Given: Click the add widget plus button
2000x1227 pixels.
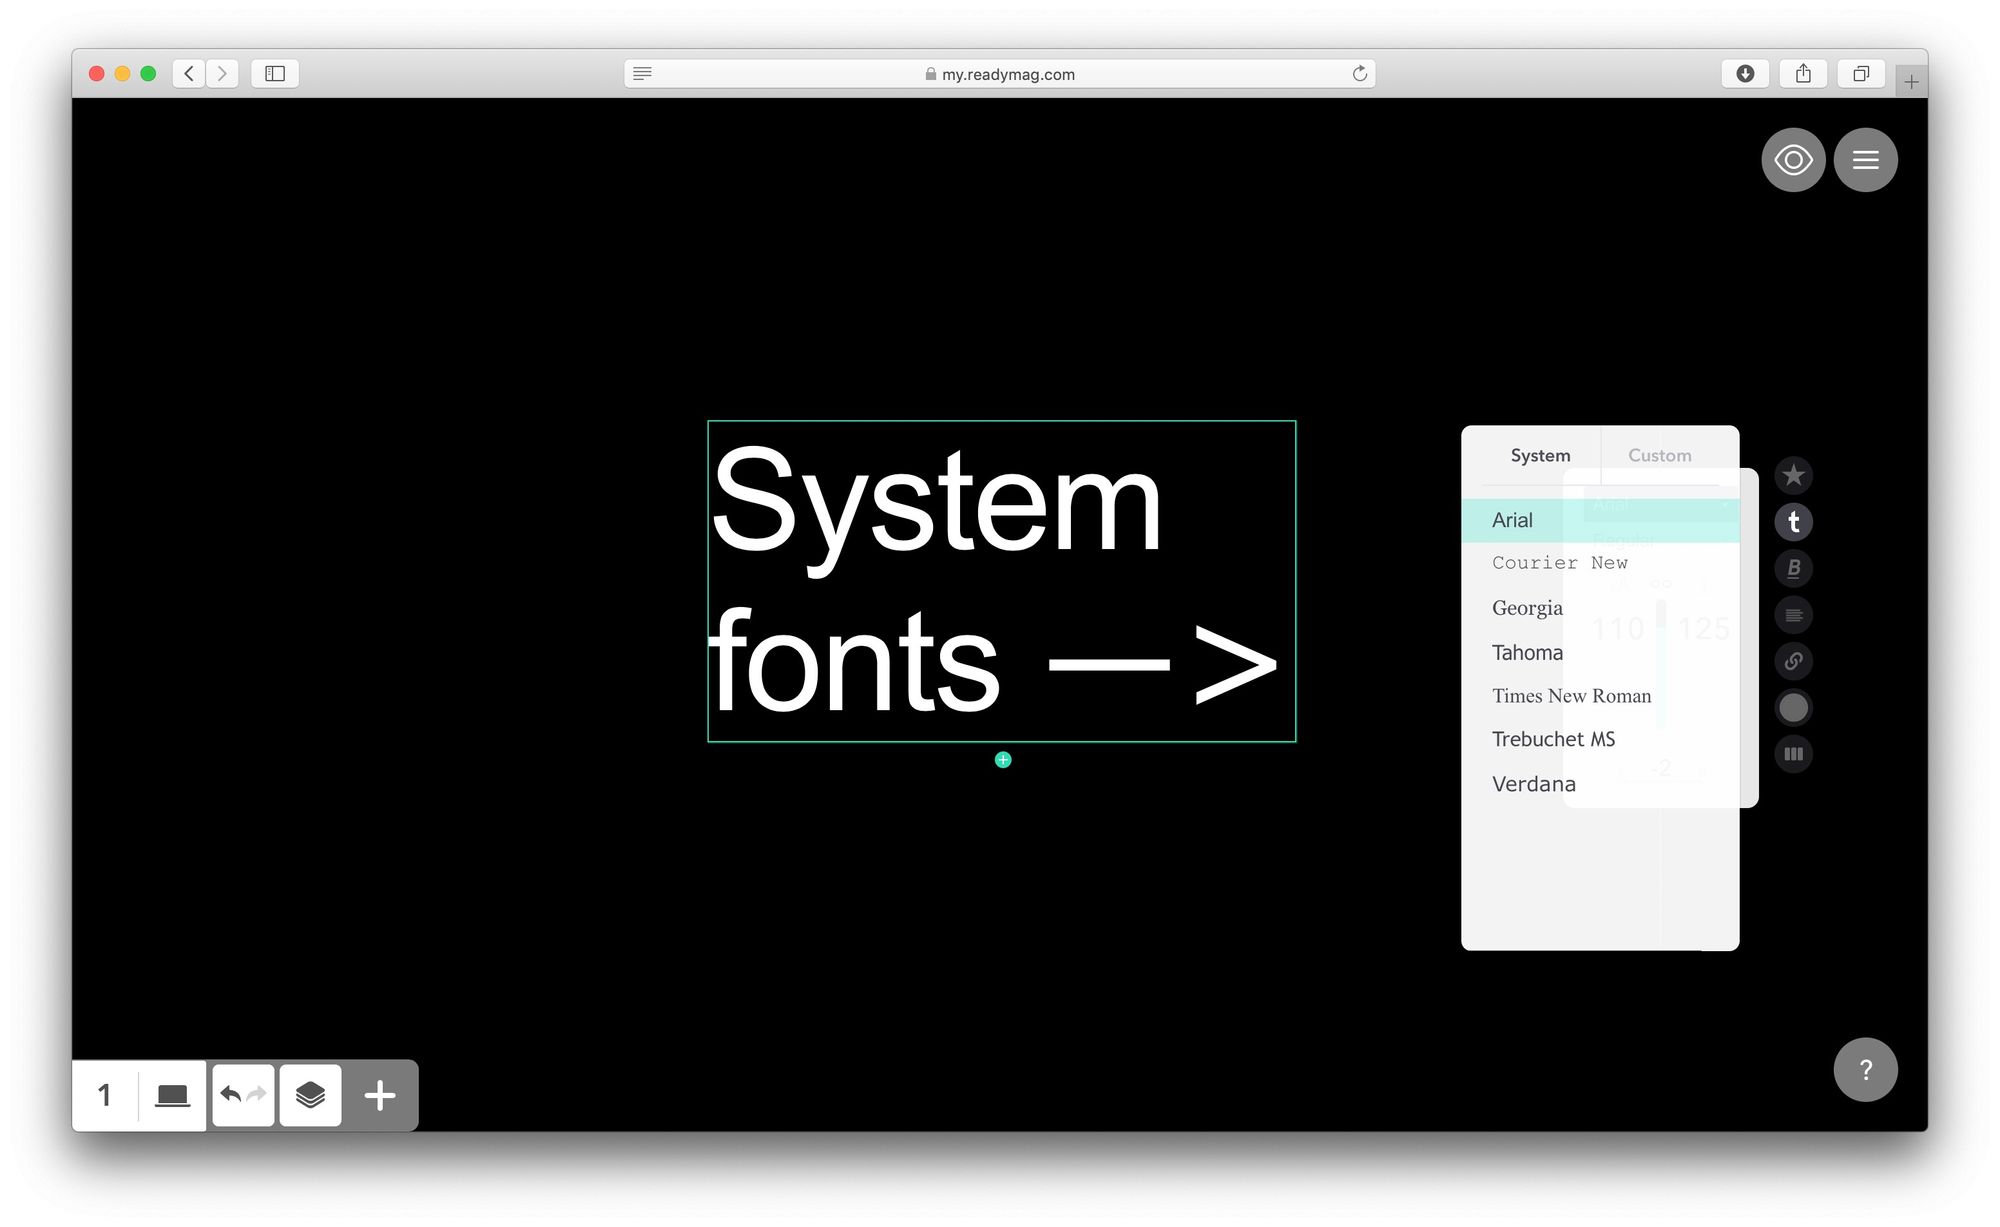Looking at the screenshot, I should point(380,1095).
